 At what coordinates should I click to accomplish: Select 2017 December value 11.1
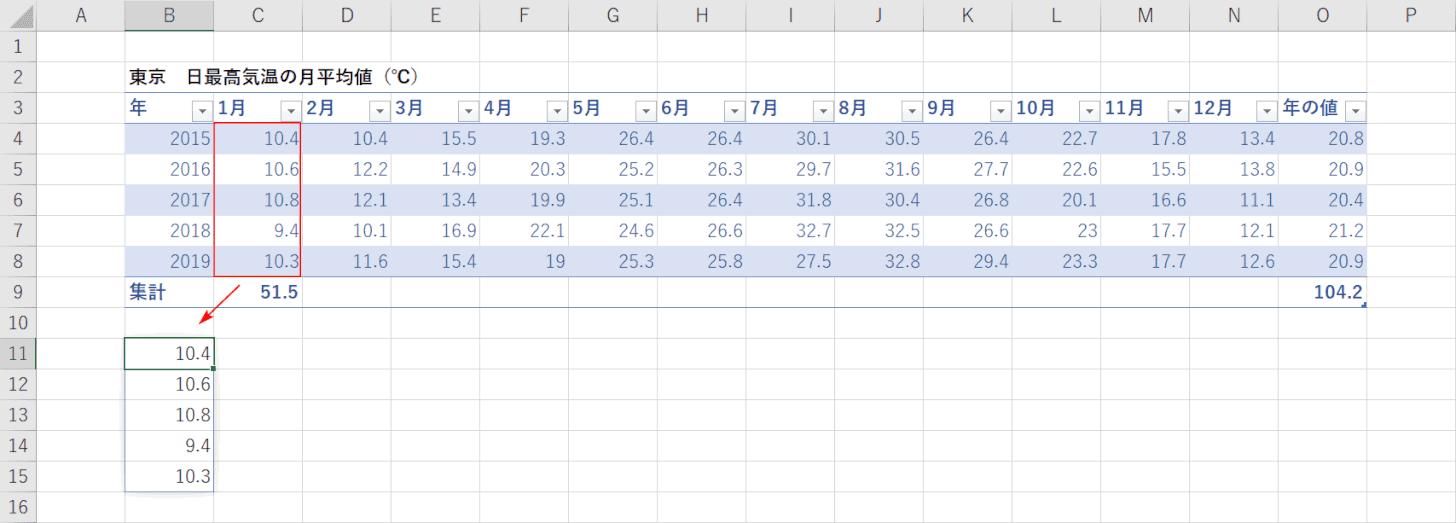1233,200
